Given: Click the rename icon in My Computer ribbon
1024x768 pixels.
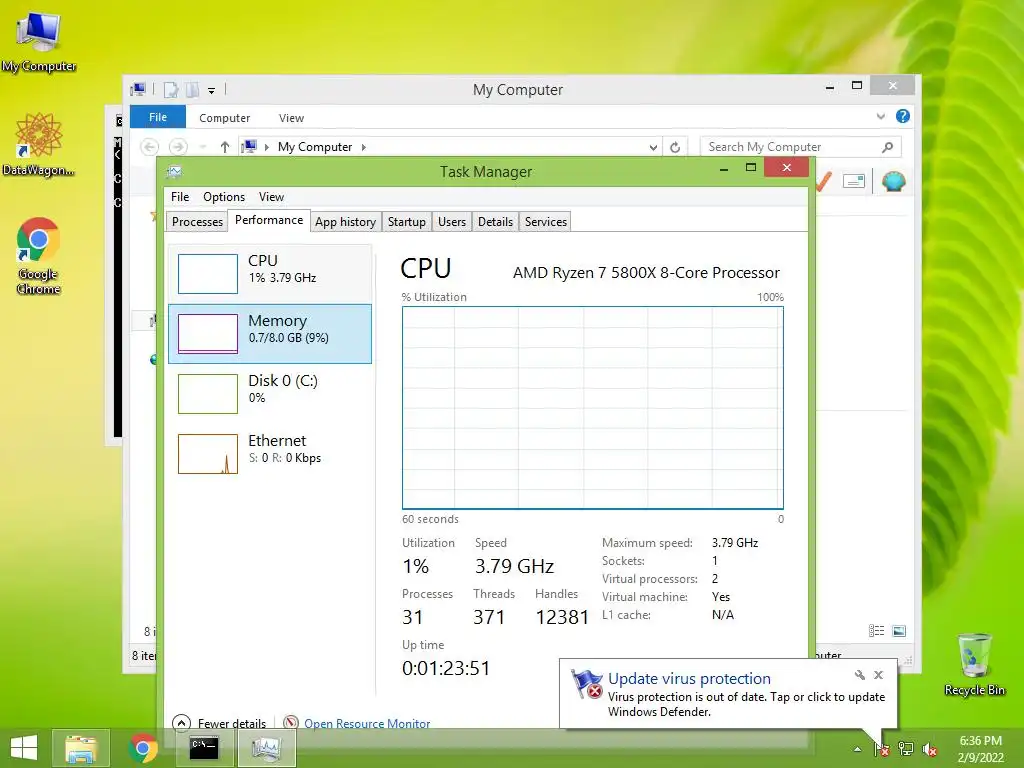Looking at the screenshot, I should click(x=854, y=181).
